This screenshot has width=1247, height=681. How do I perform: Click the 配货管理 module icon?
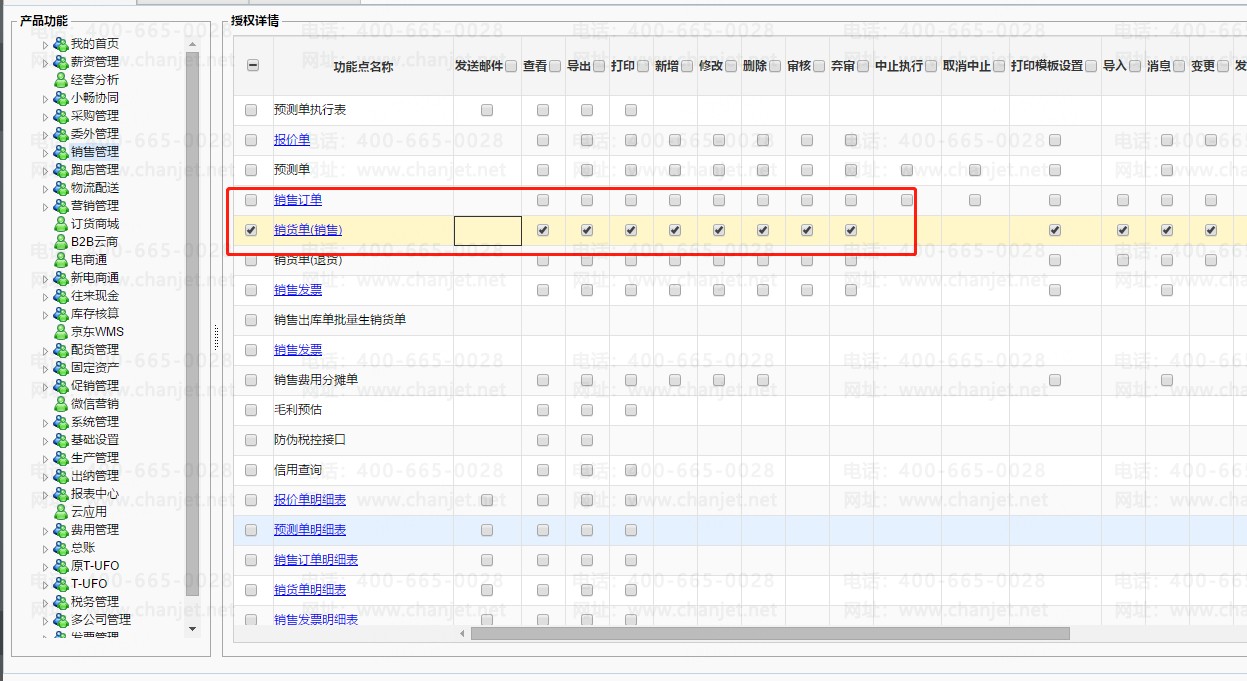(x=61, y=350)
